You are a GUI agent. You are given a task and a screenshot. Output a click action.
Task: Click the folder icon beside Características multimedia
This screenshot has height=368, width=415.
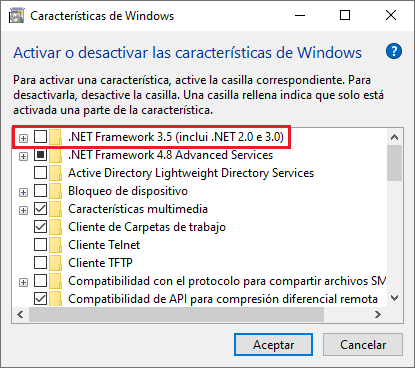(x=55, y=209)
